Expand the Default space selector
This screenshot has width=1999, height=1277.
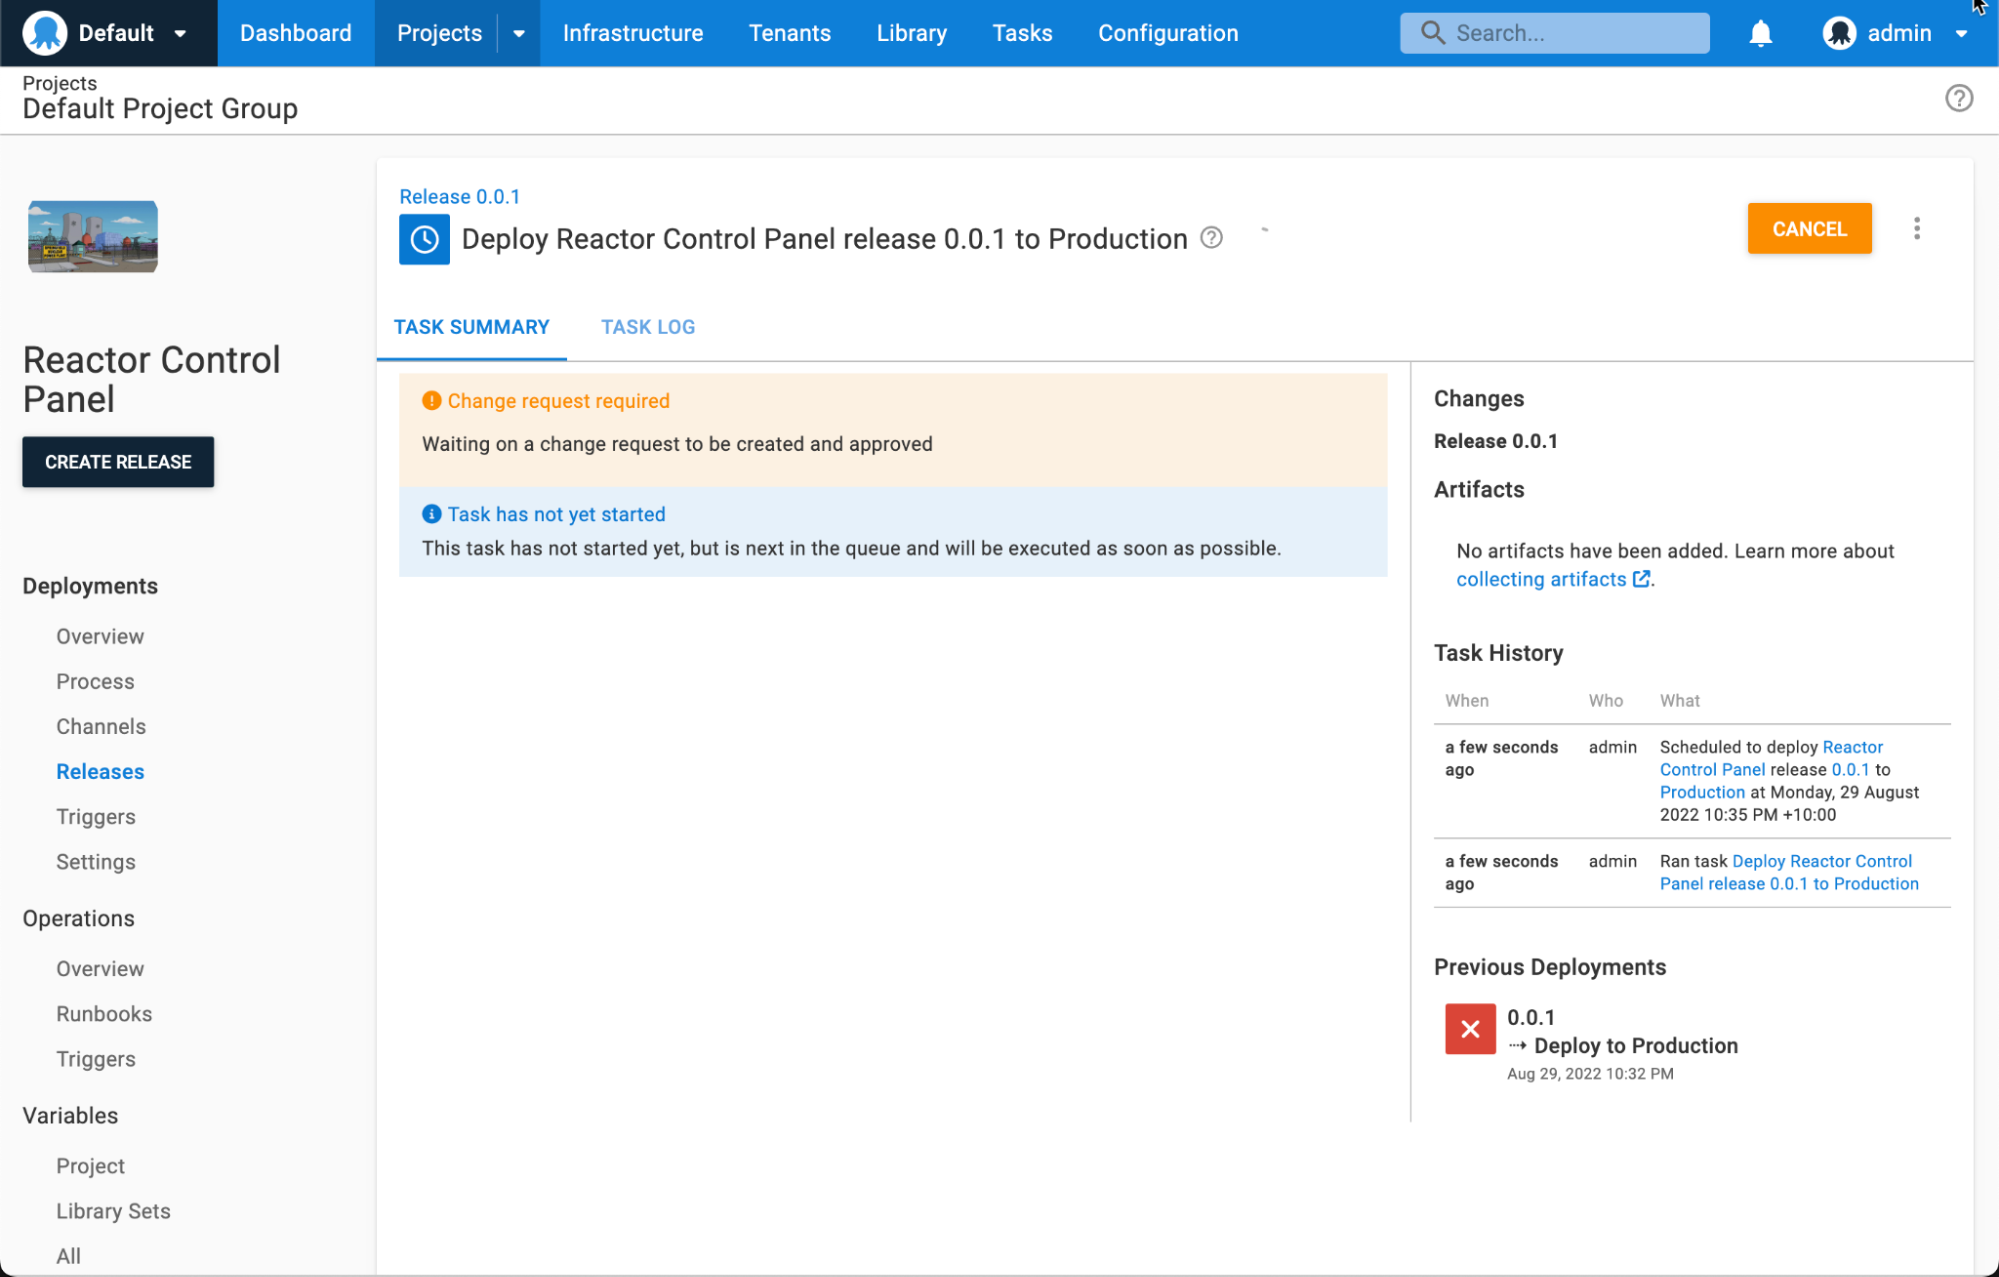click(x=181, y=33)
